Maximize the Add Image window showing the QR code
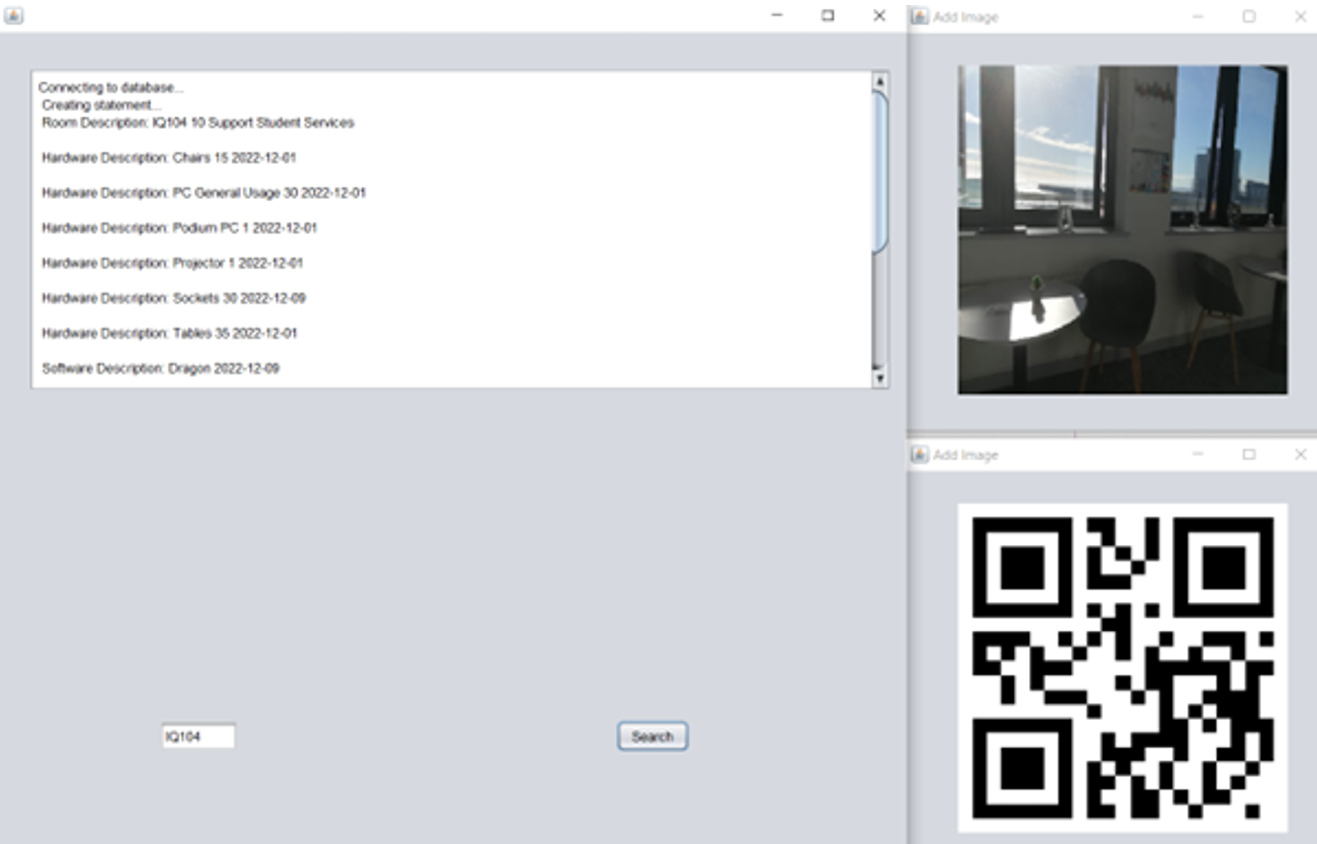The height and width of the screenshot is (844, 1317). coord(1249,455)
